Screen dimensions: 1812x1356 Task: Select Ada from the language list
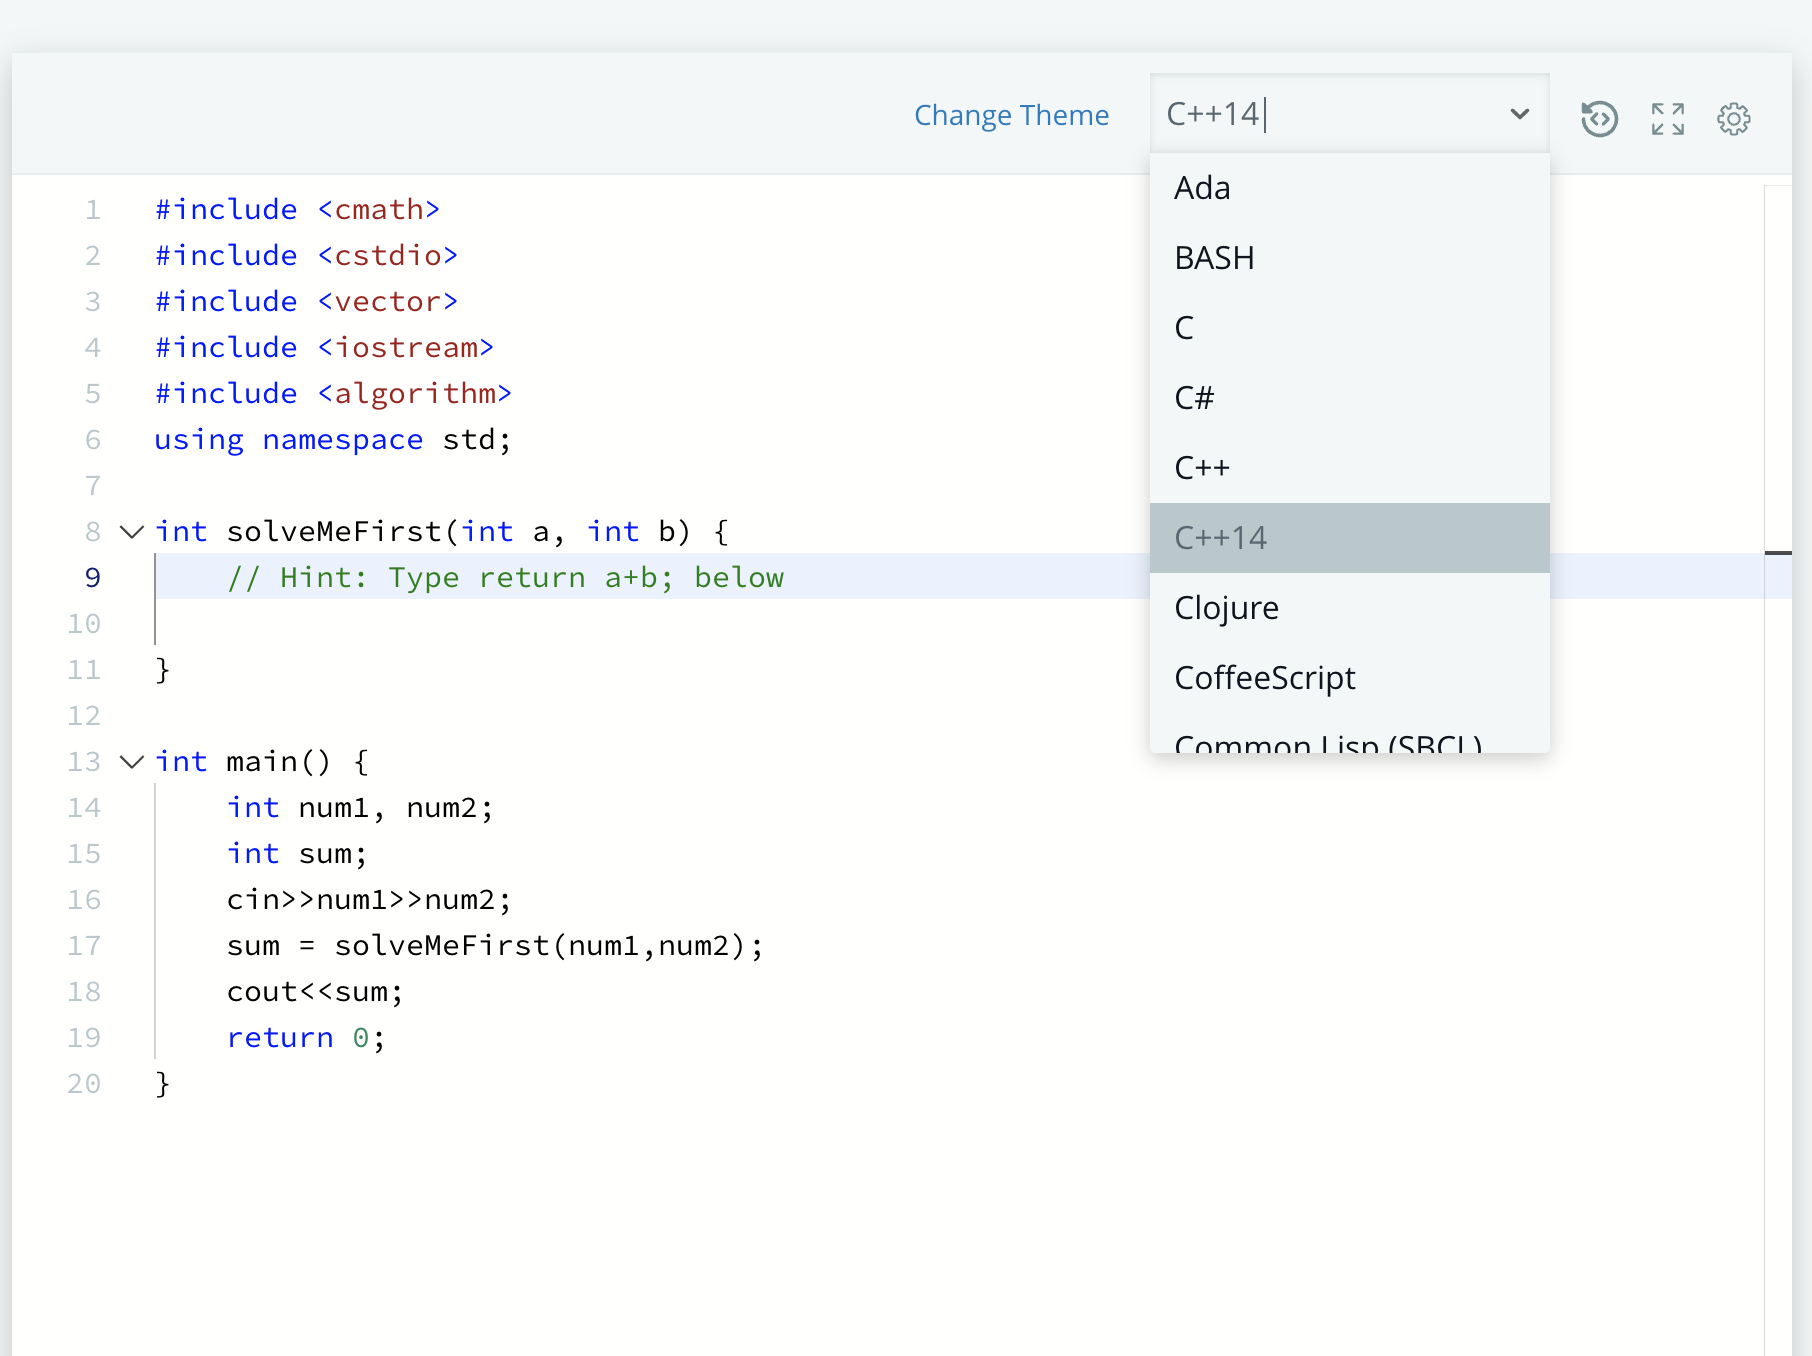[1349, 188]
